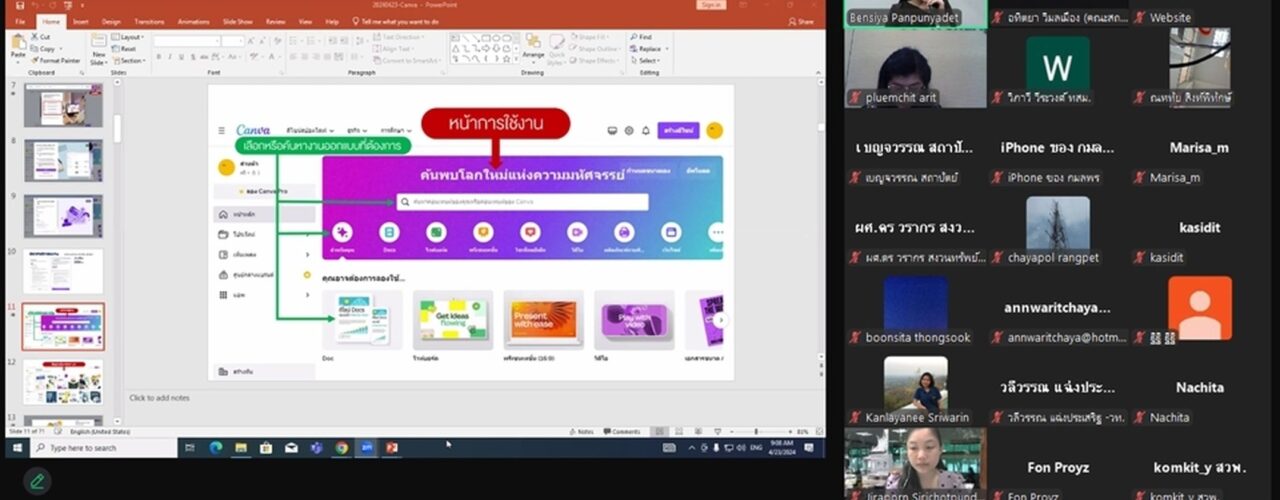Click Canva notification bell icon

pos(645,130)
